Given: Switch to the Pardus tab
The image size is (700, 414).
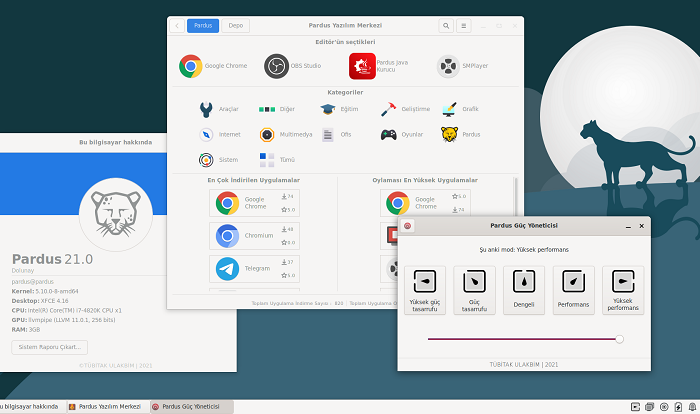Looking at the screenshot, I should (203, 26).
